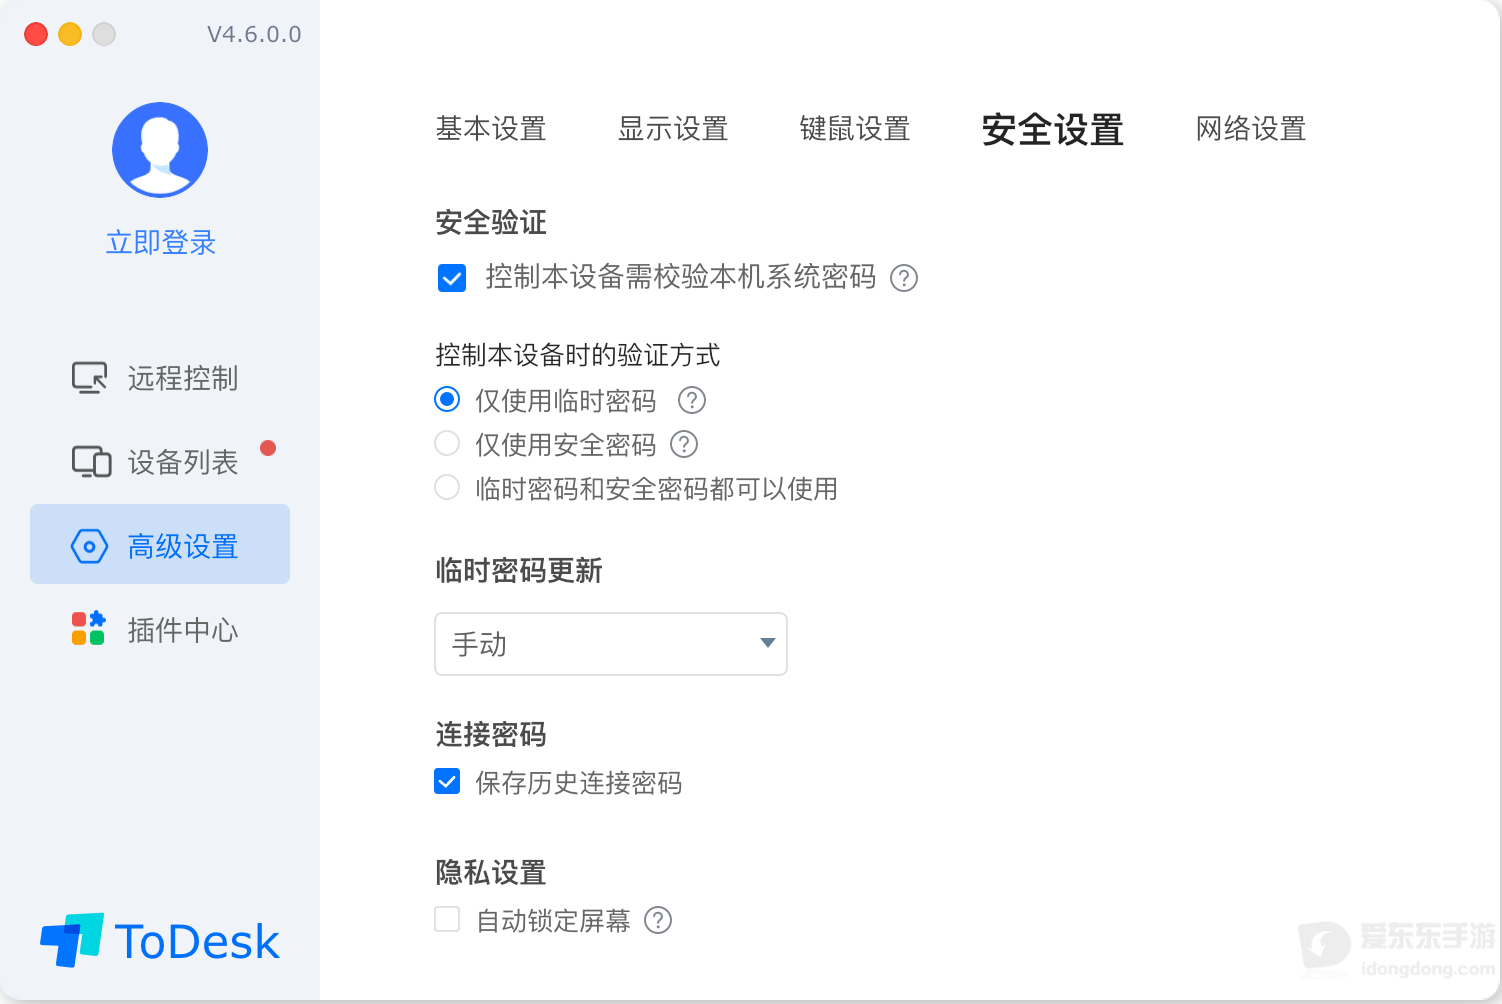
Task: Open help icon beside 仅使用安全密码
Action: [684, 444]
